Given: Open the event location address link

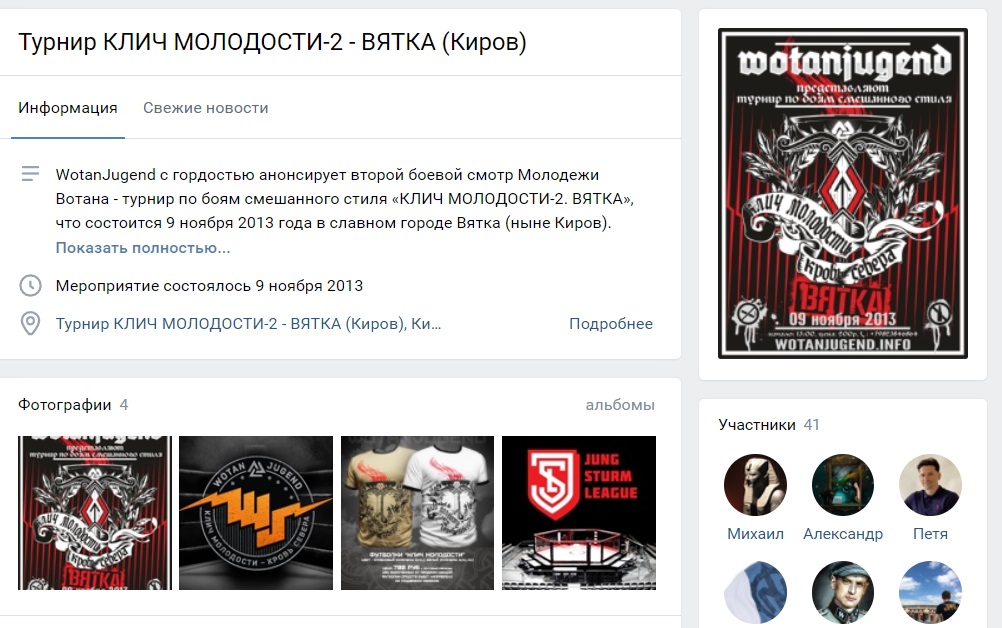Looking at the screenshot, I should (248, 324).
